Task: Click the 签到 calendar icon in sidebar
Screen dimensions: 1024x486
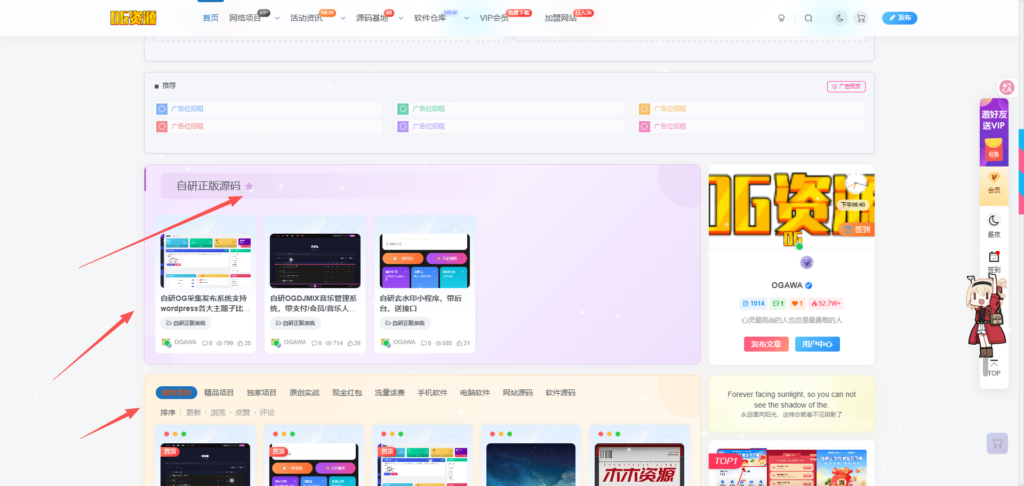Action: 993,261
